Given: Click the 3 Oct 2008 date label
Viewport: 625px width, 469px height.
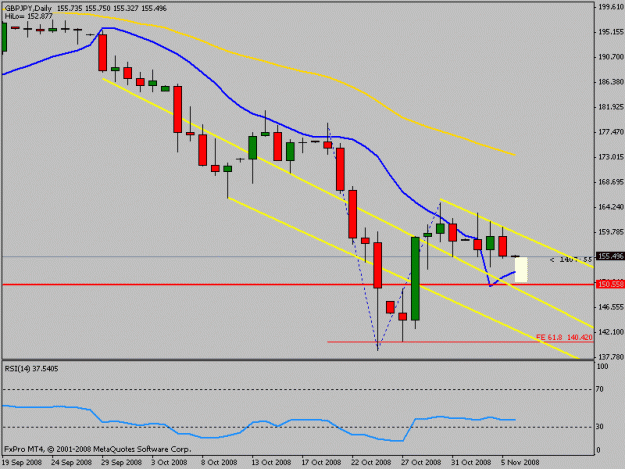Looking at the screenshot, I should click(x=169, y=463).
